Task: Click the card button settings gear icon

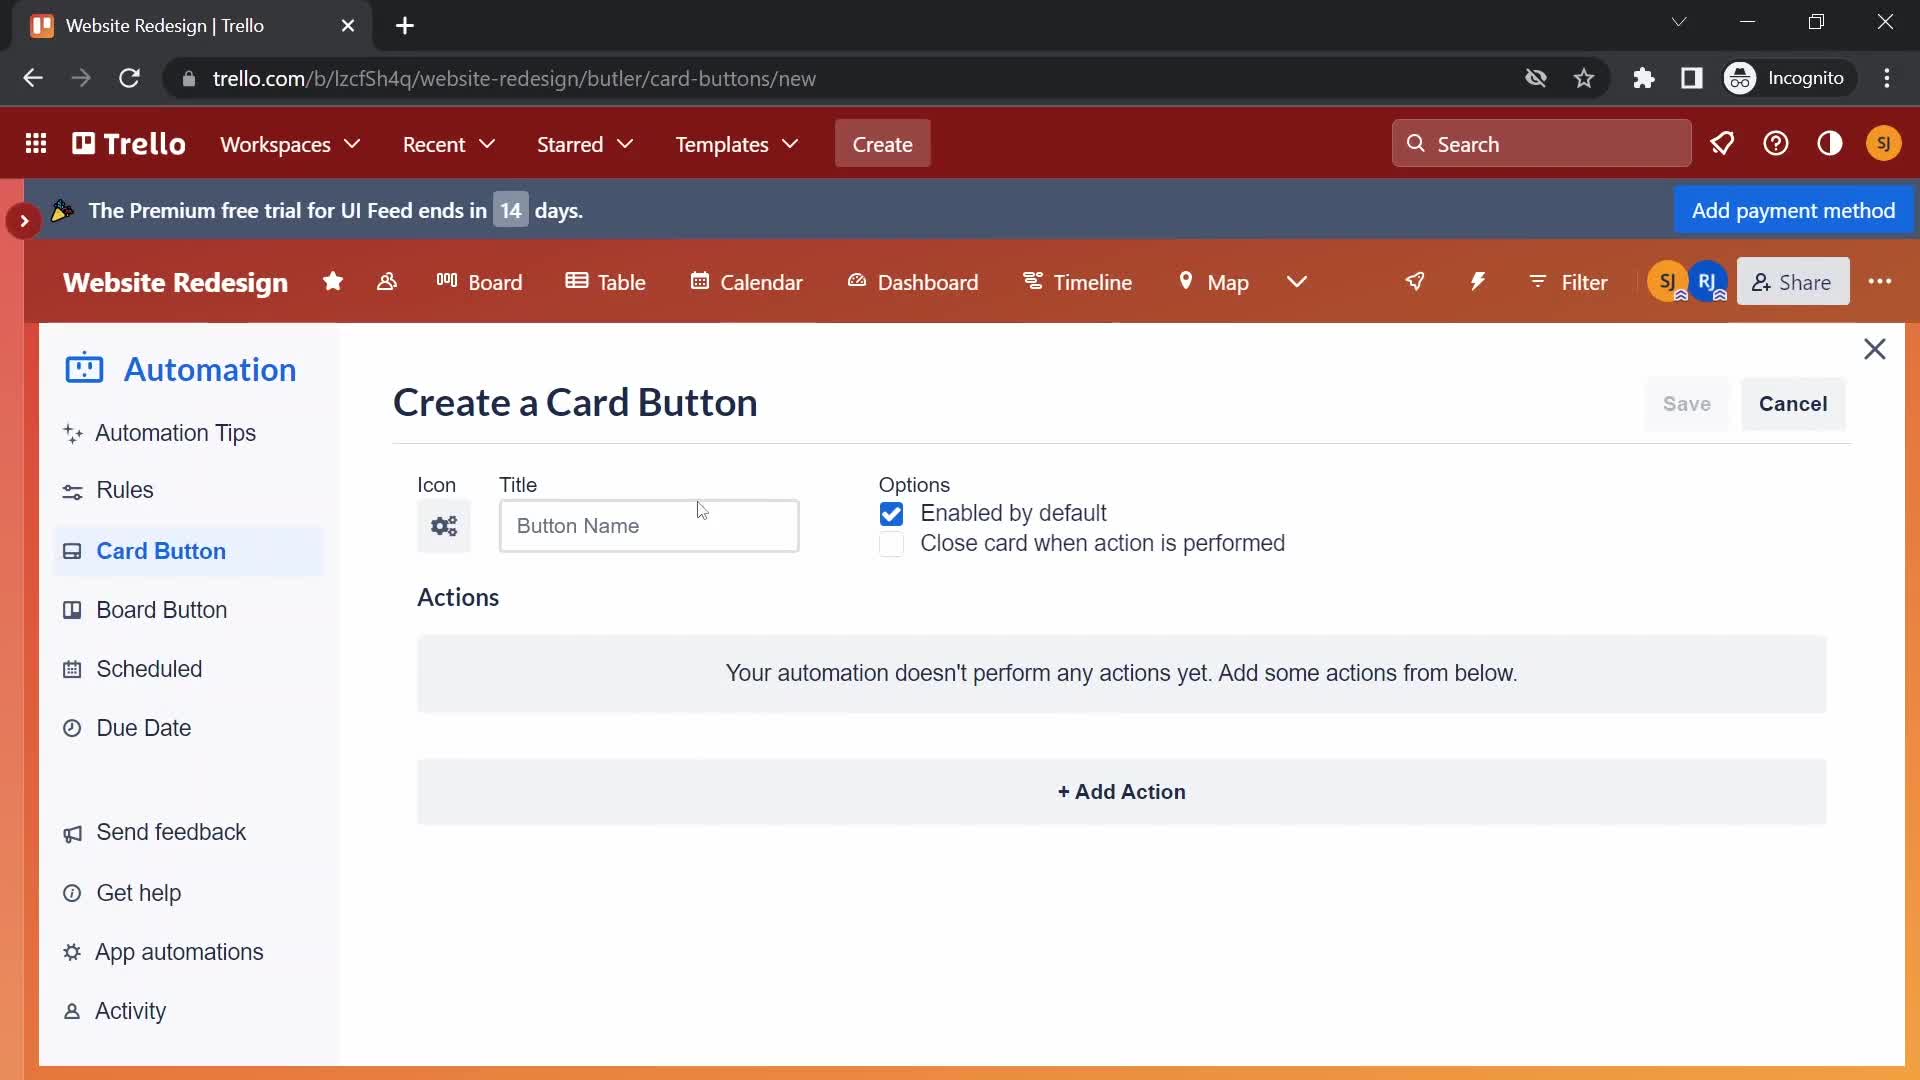Action: pos(444,526)
